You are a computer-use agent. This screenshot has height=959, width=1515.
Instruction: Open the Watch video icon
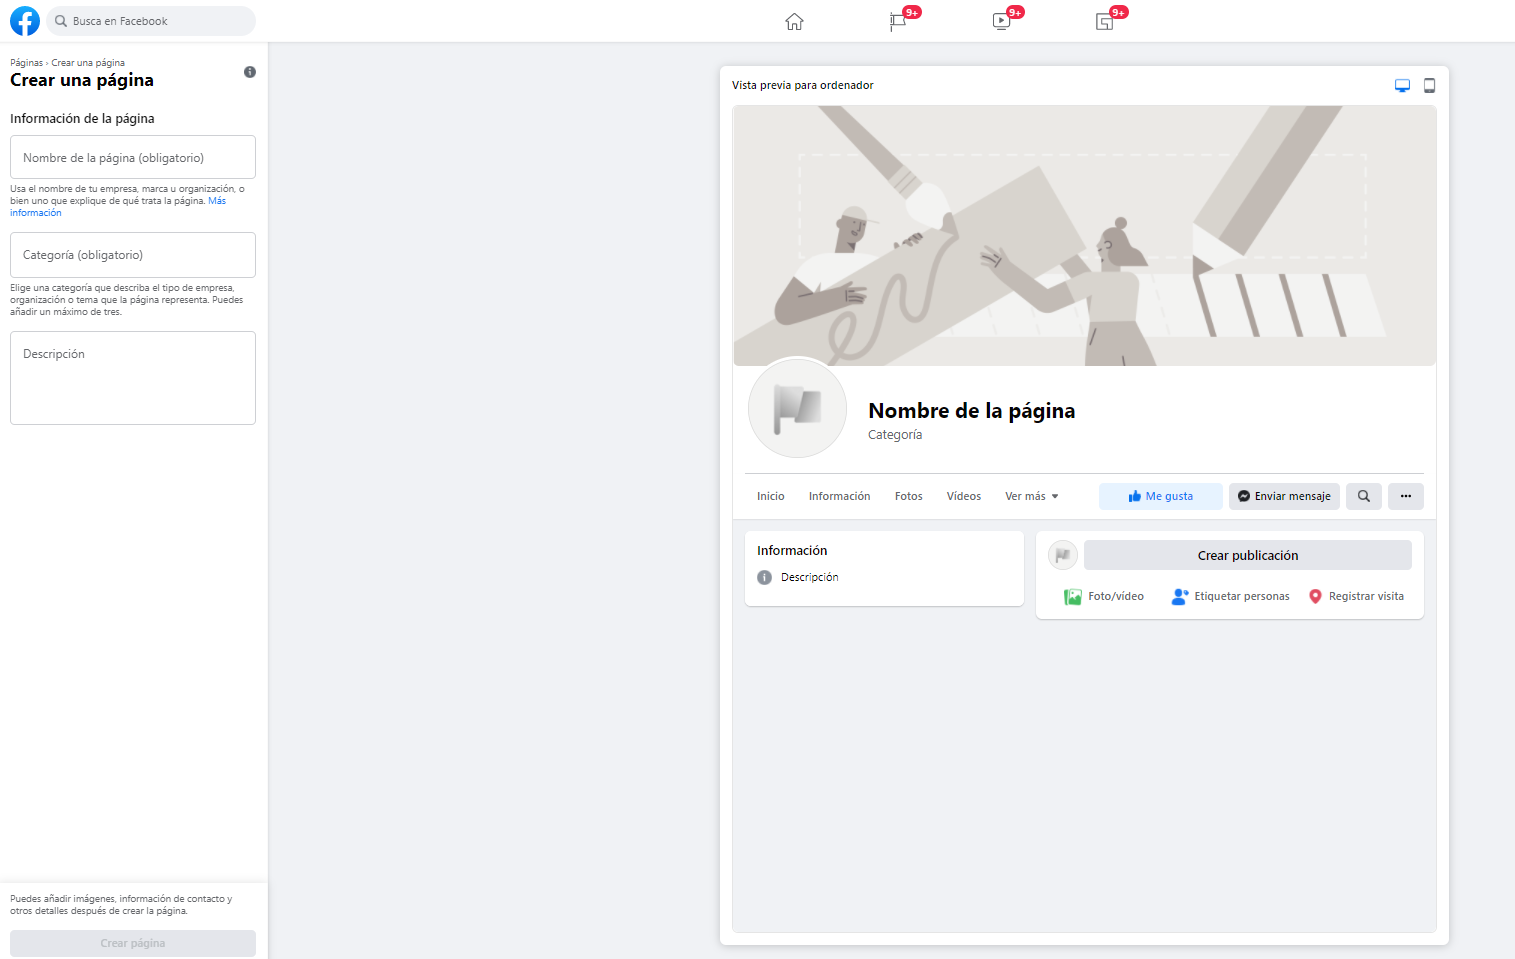1001,22
